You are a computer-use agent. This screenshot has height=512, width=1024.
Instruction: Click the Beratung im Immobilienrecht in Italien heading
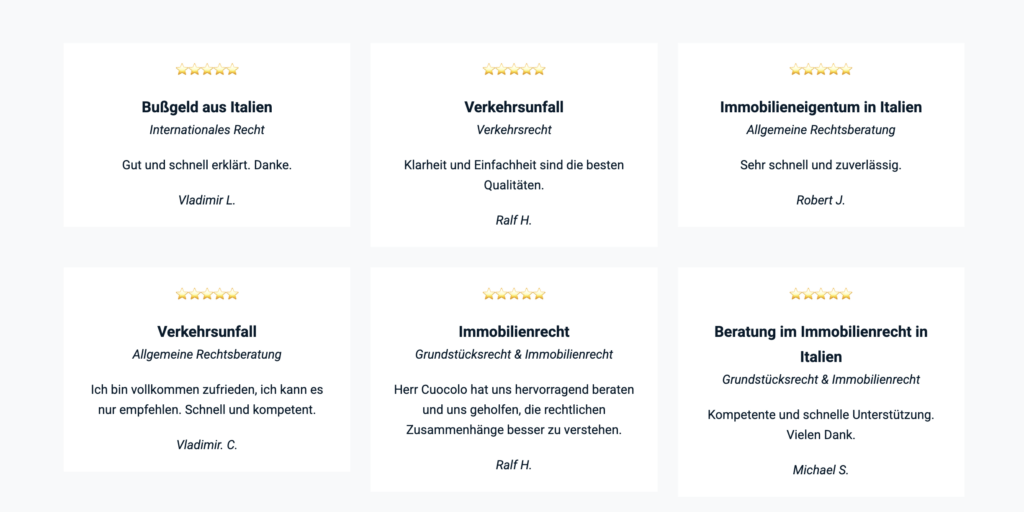(x=821, y=343)
